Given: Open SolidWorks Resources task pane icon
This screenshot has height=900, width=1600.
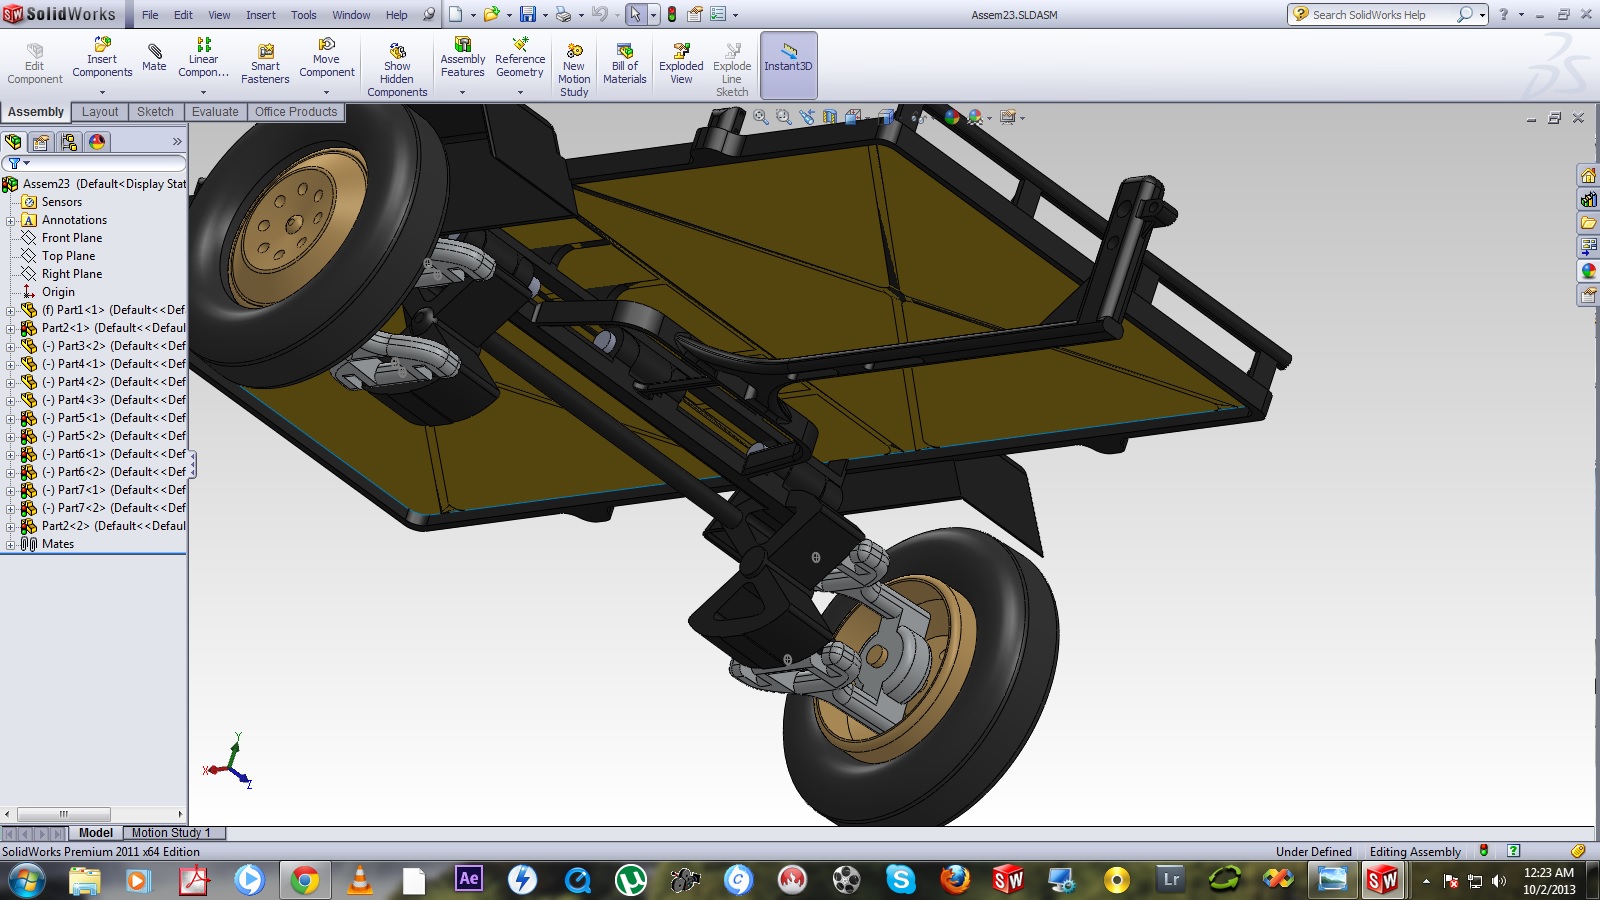Looking at the screenshot, I should [x=1588, y=175].
